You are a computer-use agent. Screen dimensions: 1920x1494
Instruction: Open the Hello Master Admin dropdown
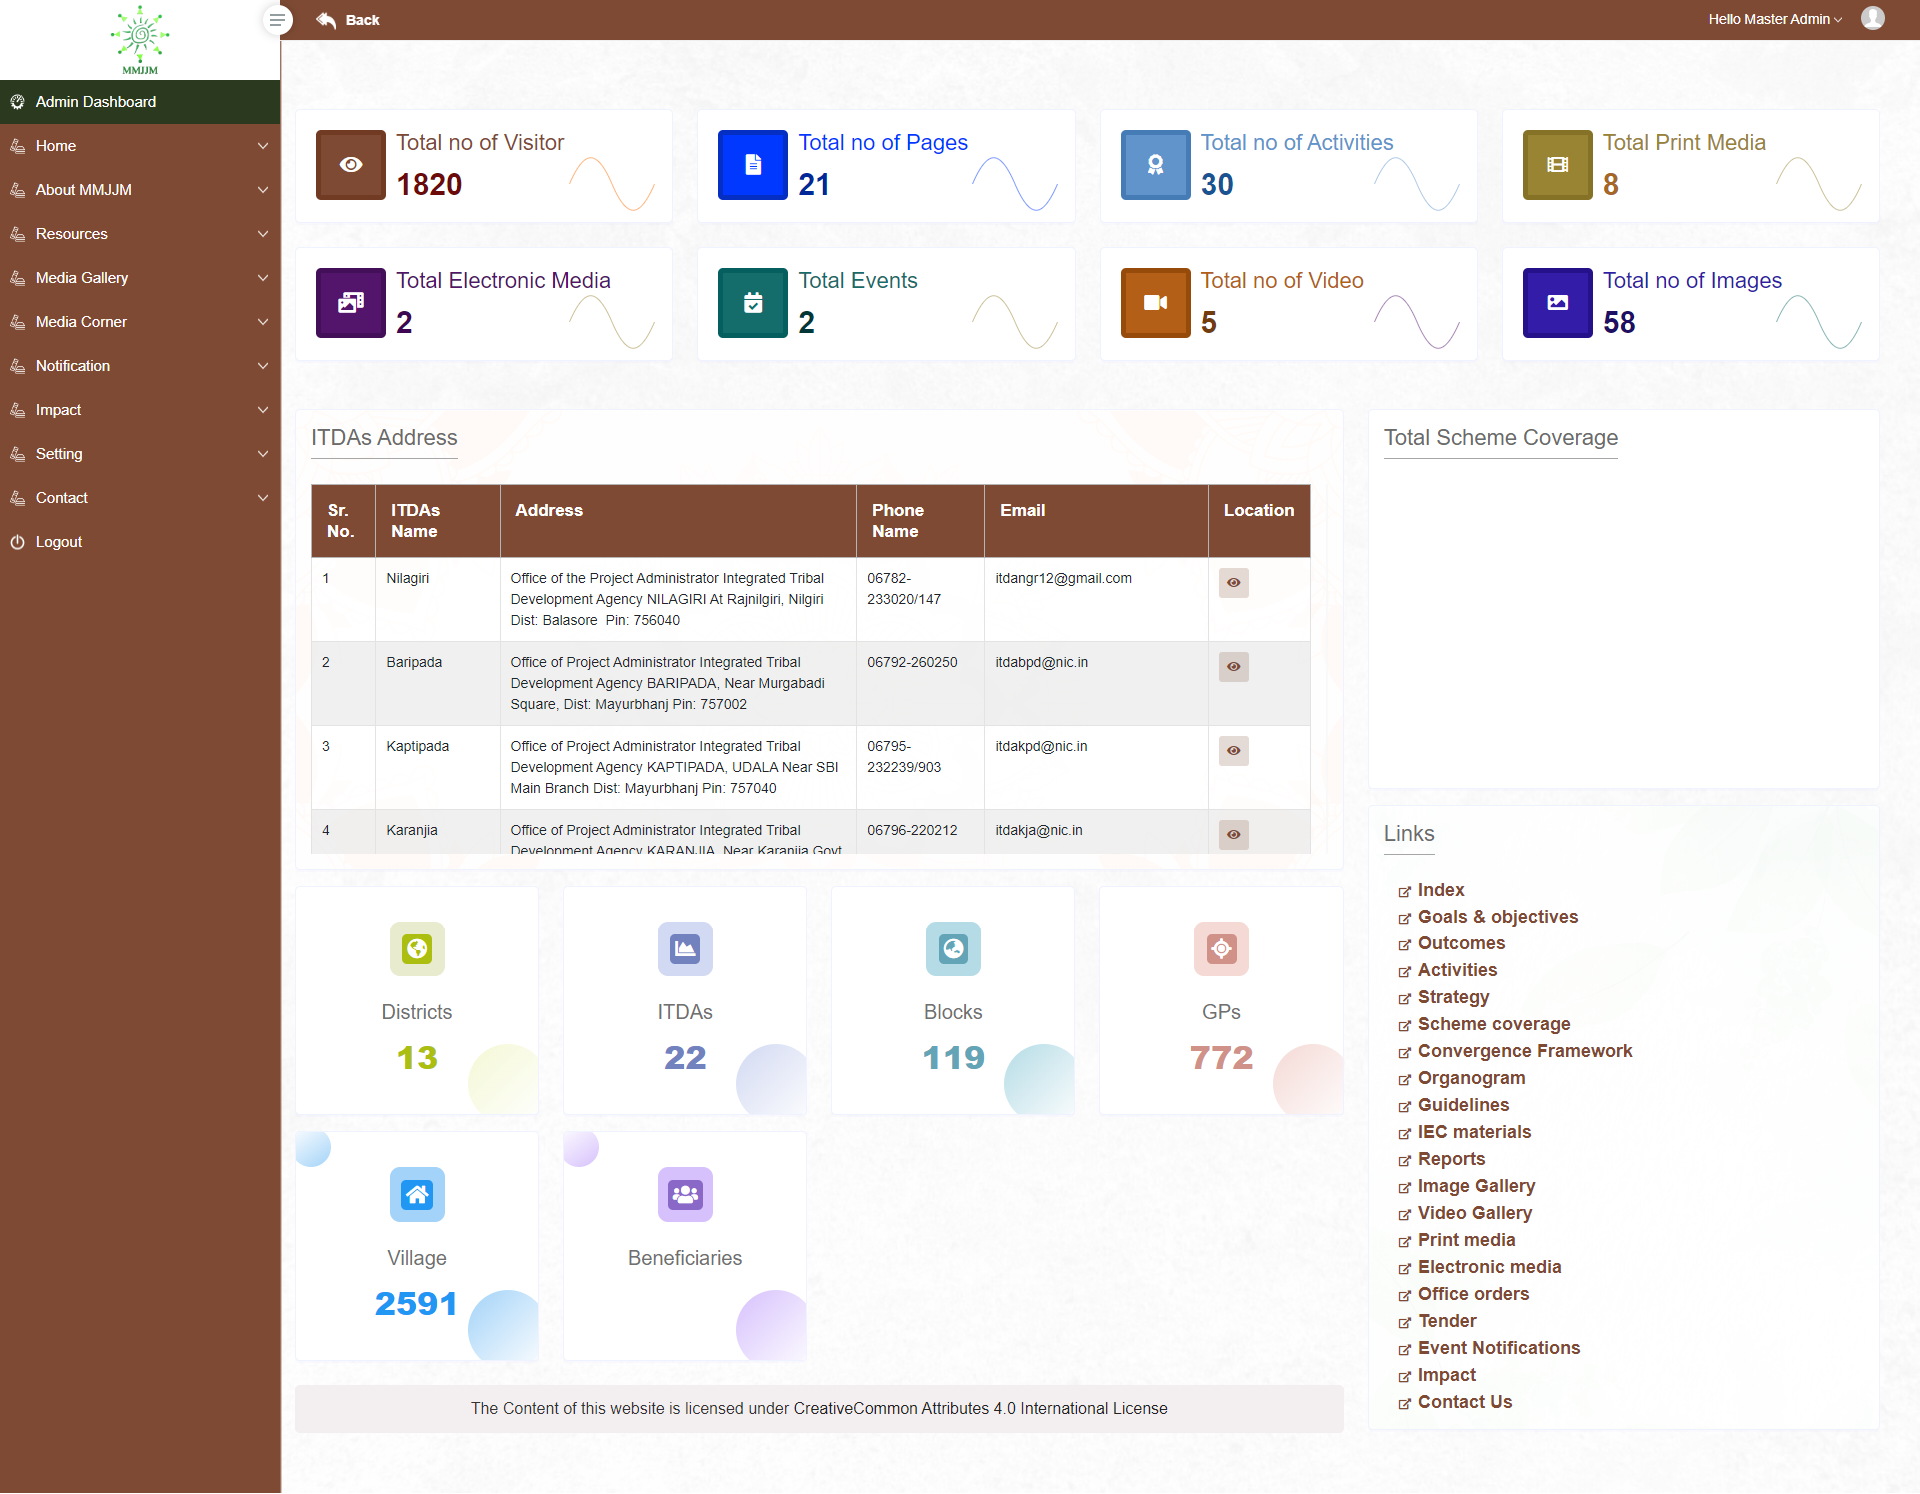click(1774, 19)
